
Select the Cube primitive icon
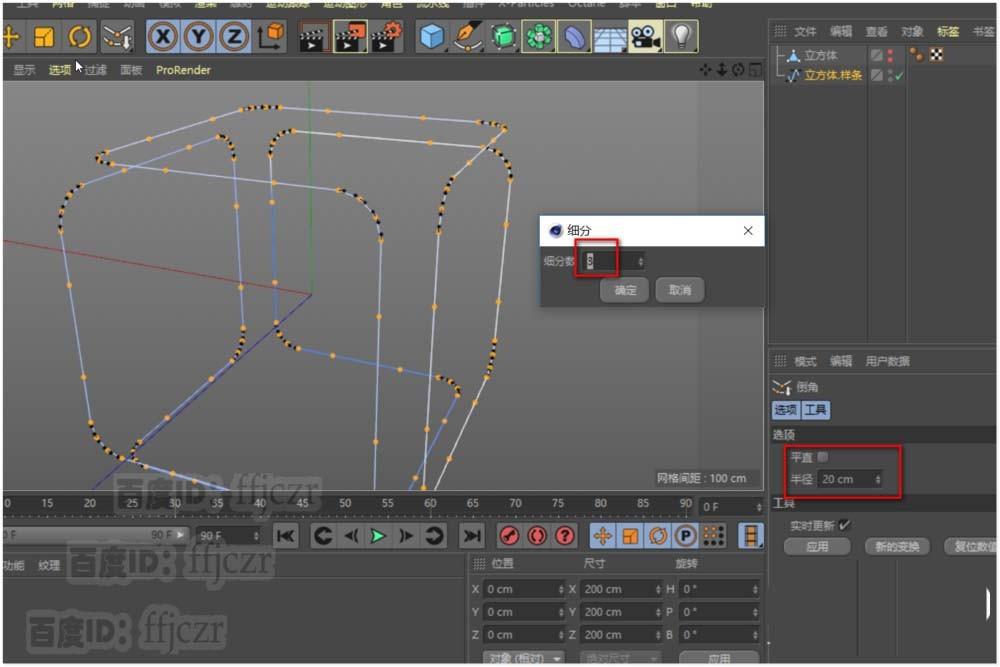coord(434,37)
